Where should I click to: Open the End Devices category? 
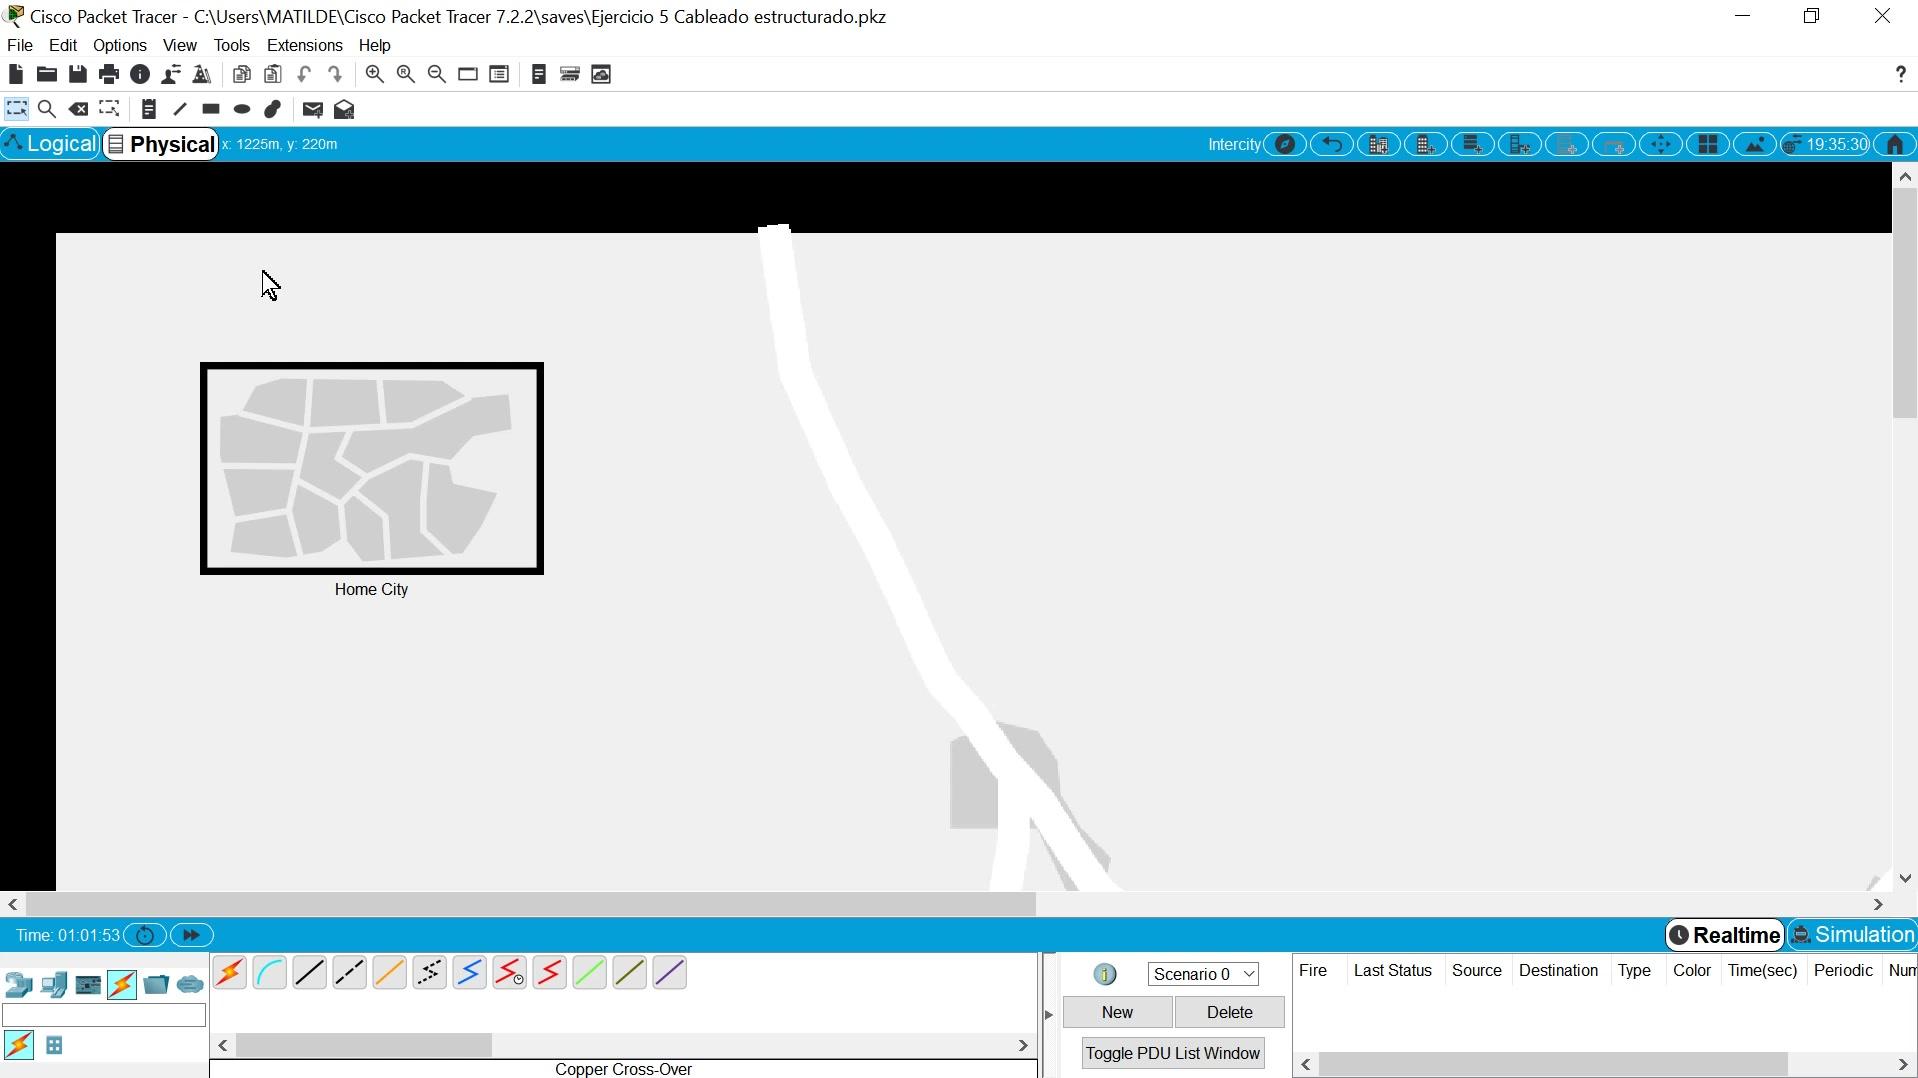tap(54, 985)
